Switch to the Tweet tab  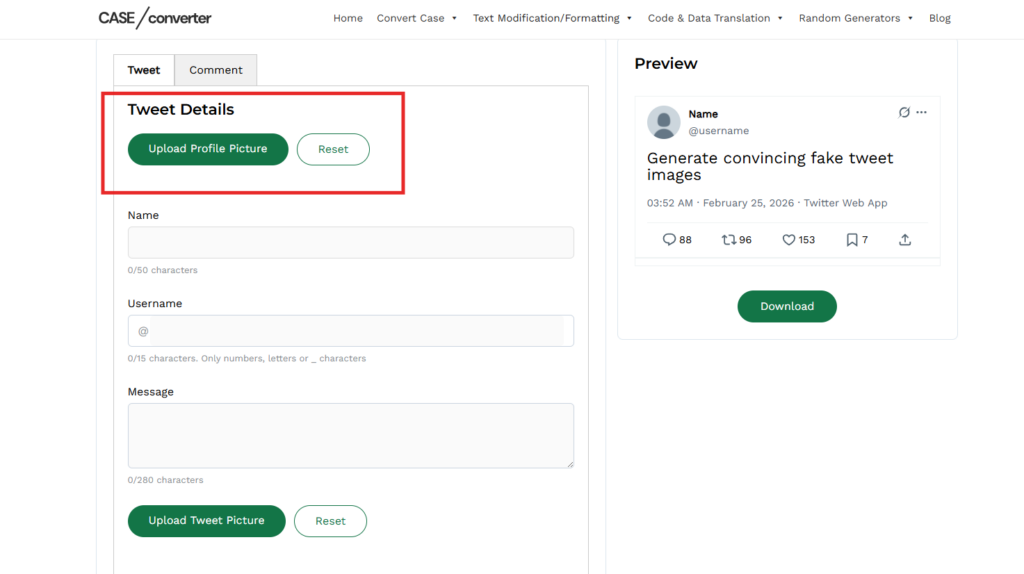pos(144,70)
